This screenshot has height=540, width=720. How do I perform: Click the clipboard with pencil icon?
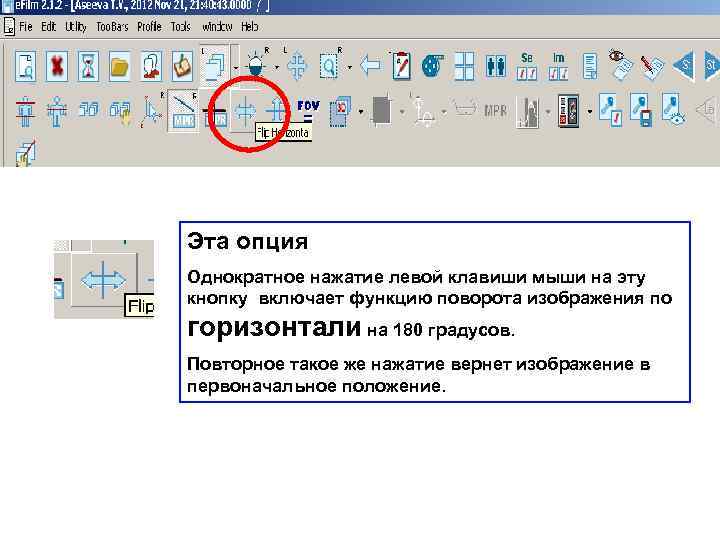[x=401, y=66]
